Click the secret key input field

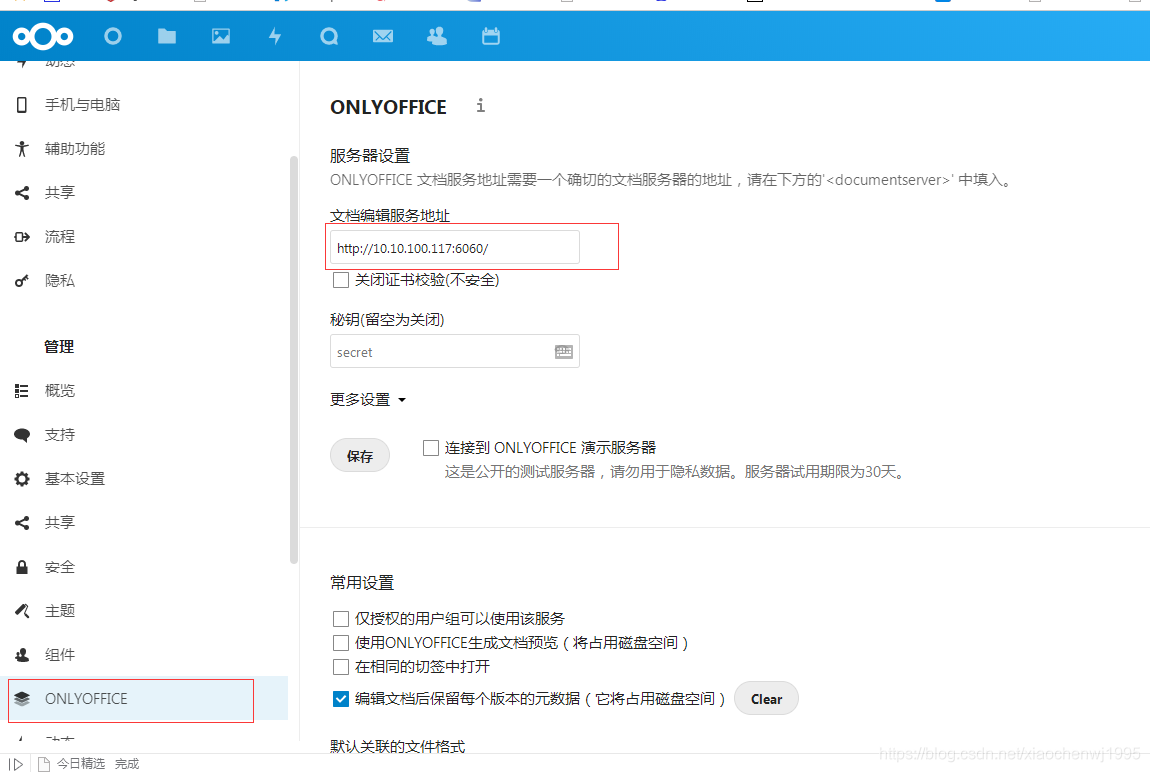(455, 351)
